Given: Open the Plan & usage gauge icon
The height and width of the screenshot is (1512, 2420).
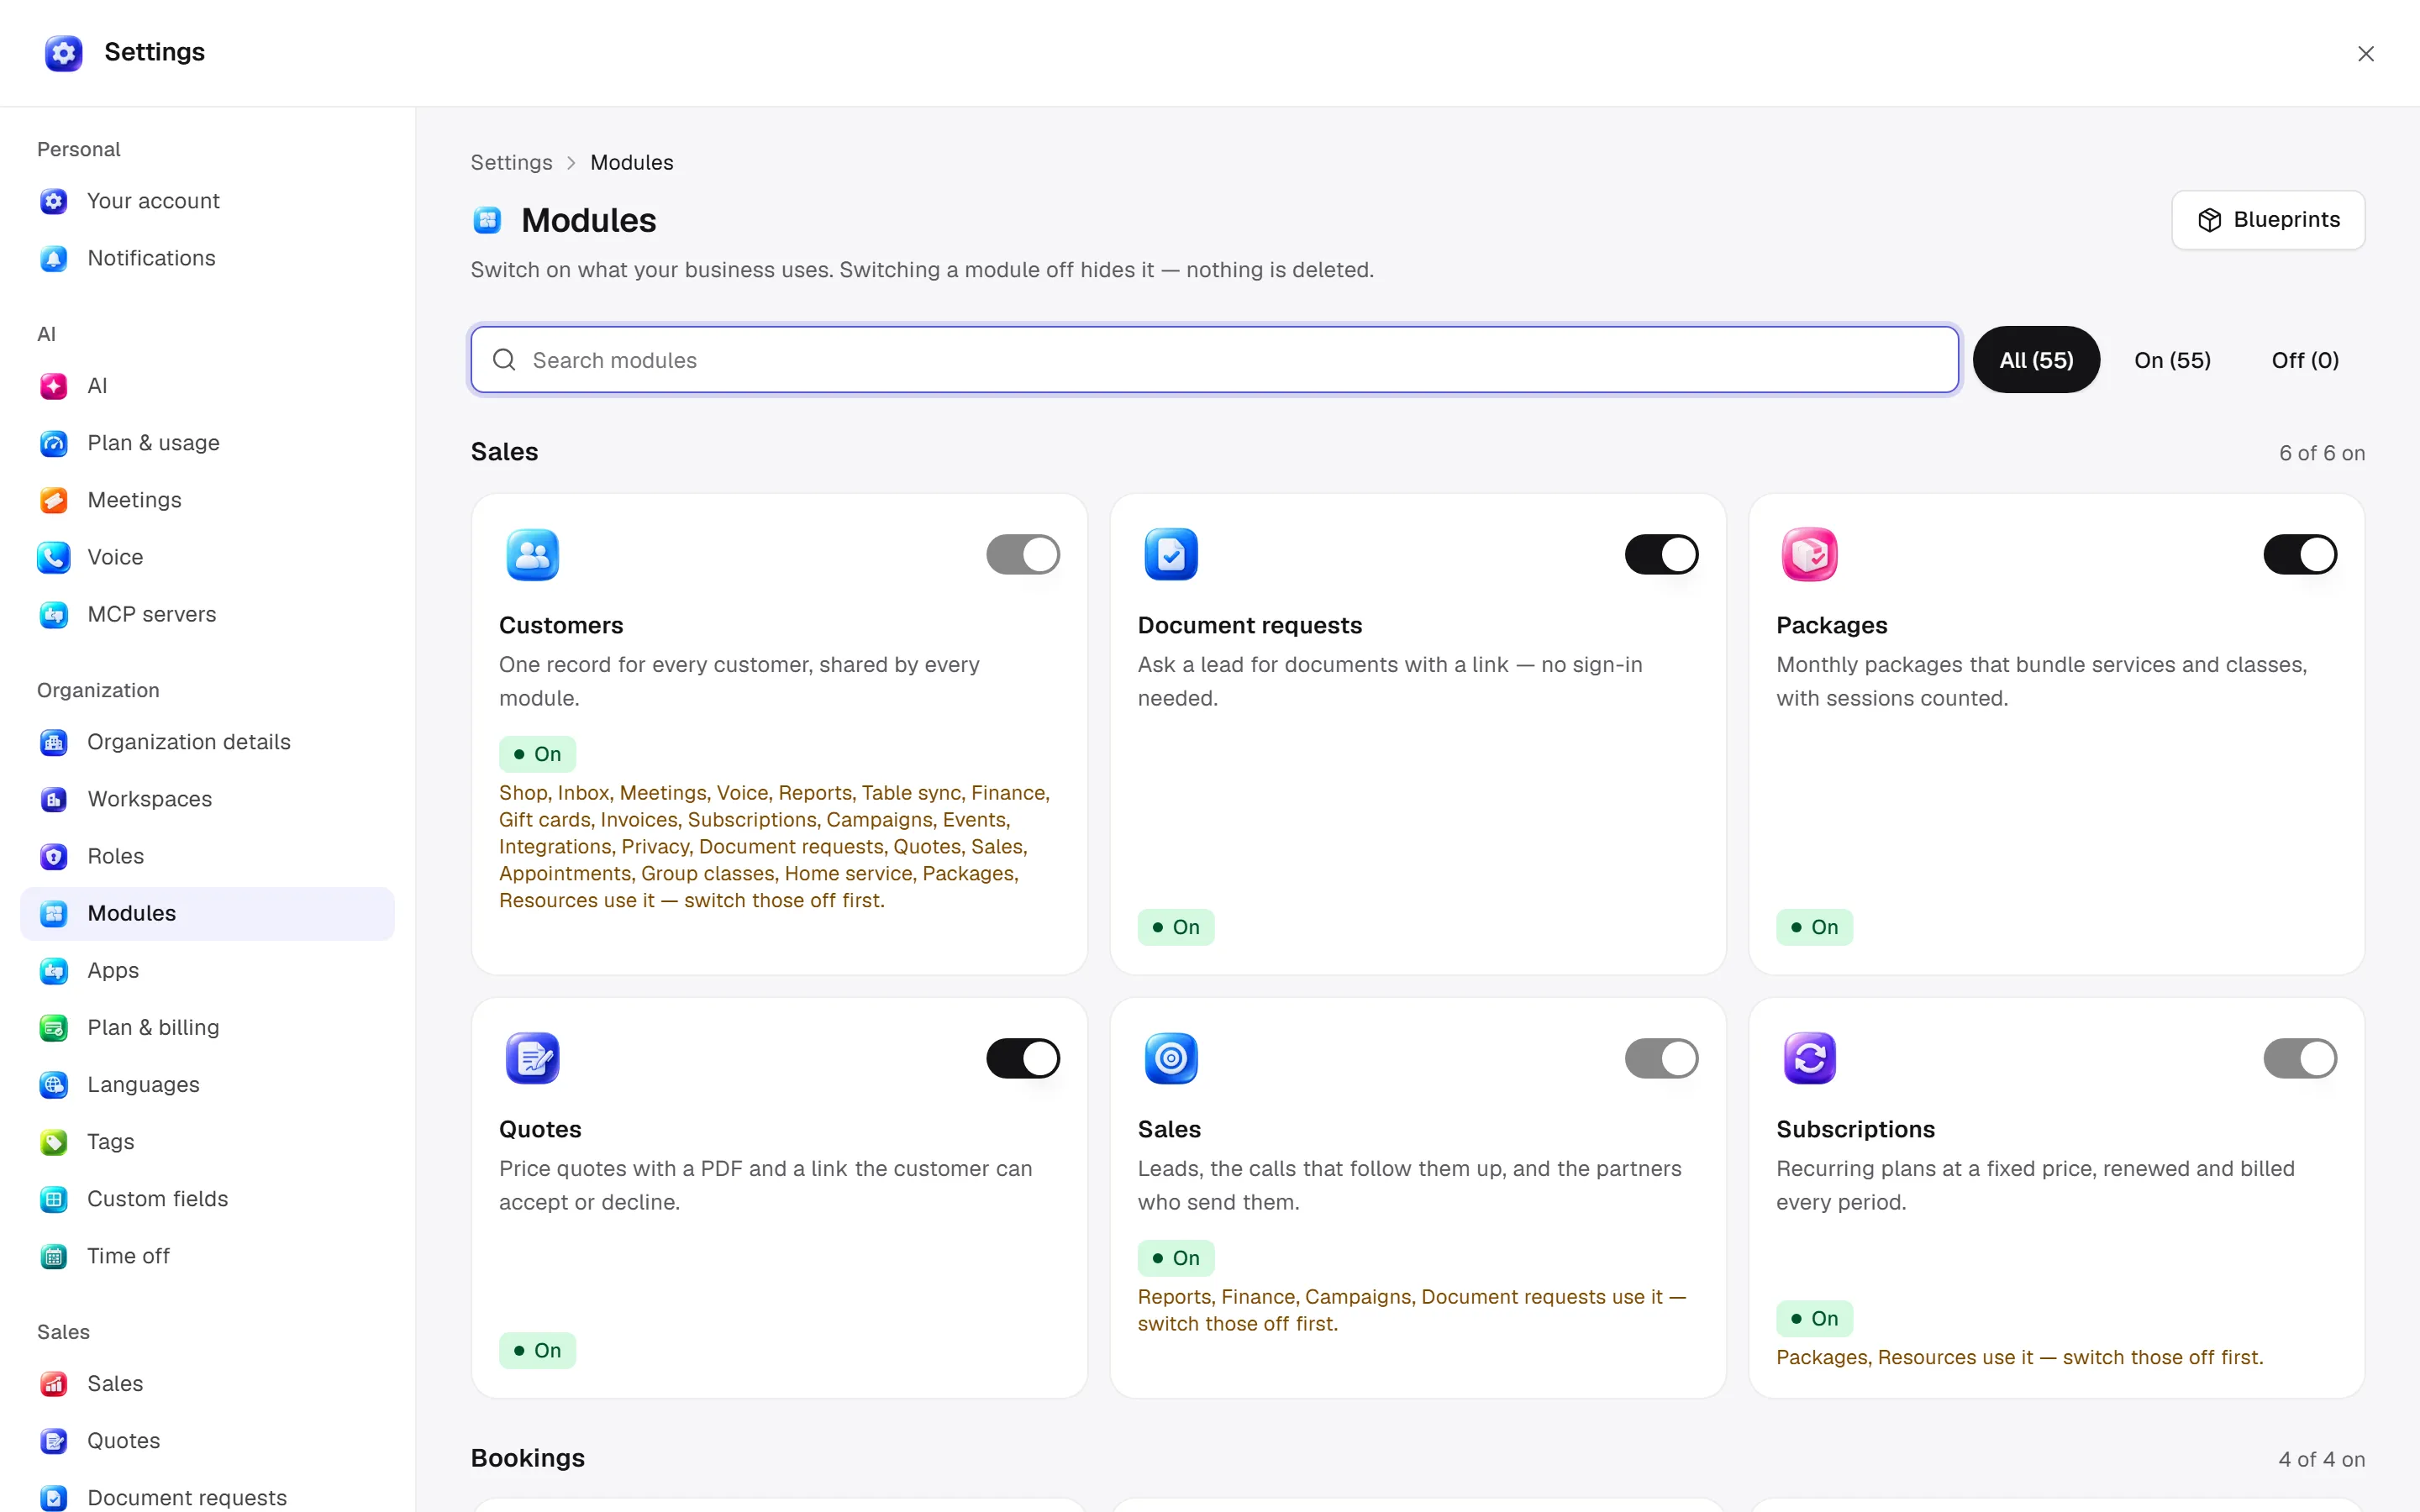Looking at the screenshot, I should 54,443.
